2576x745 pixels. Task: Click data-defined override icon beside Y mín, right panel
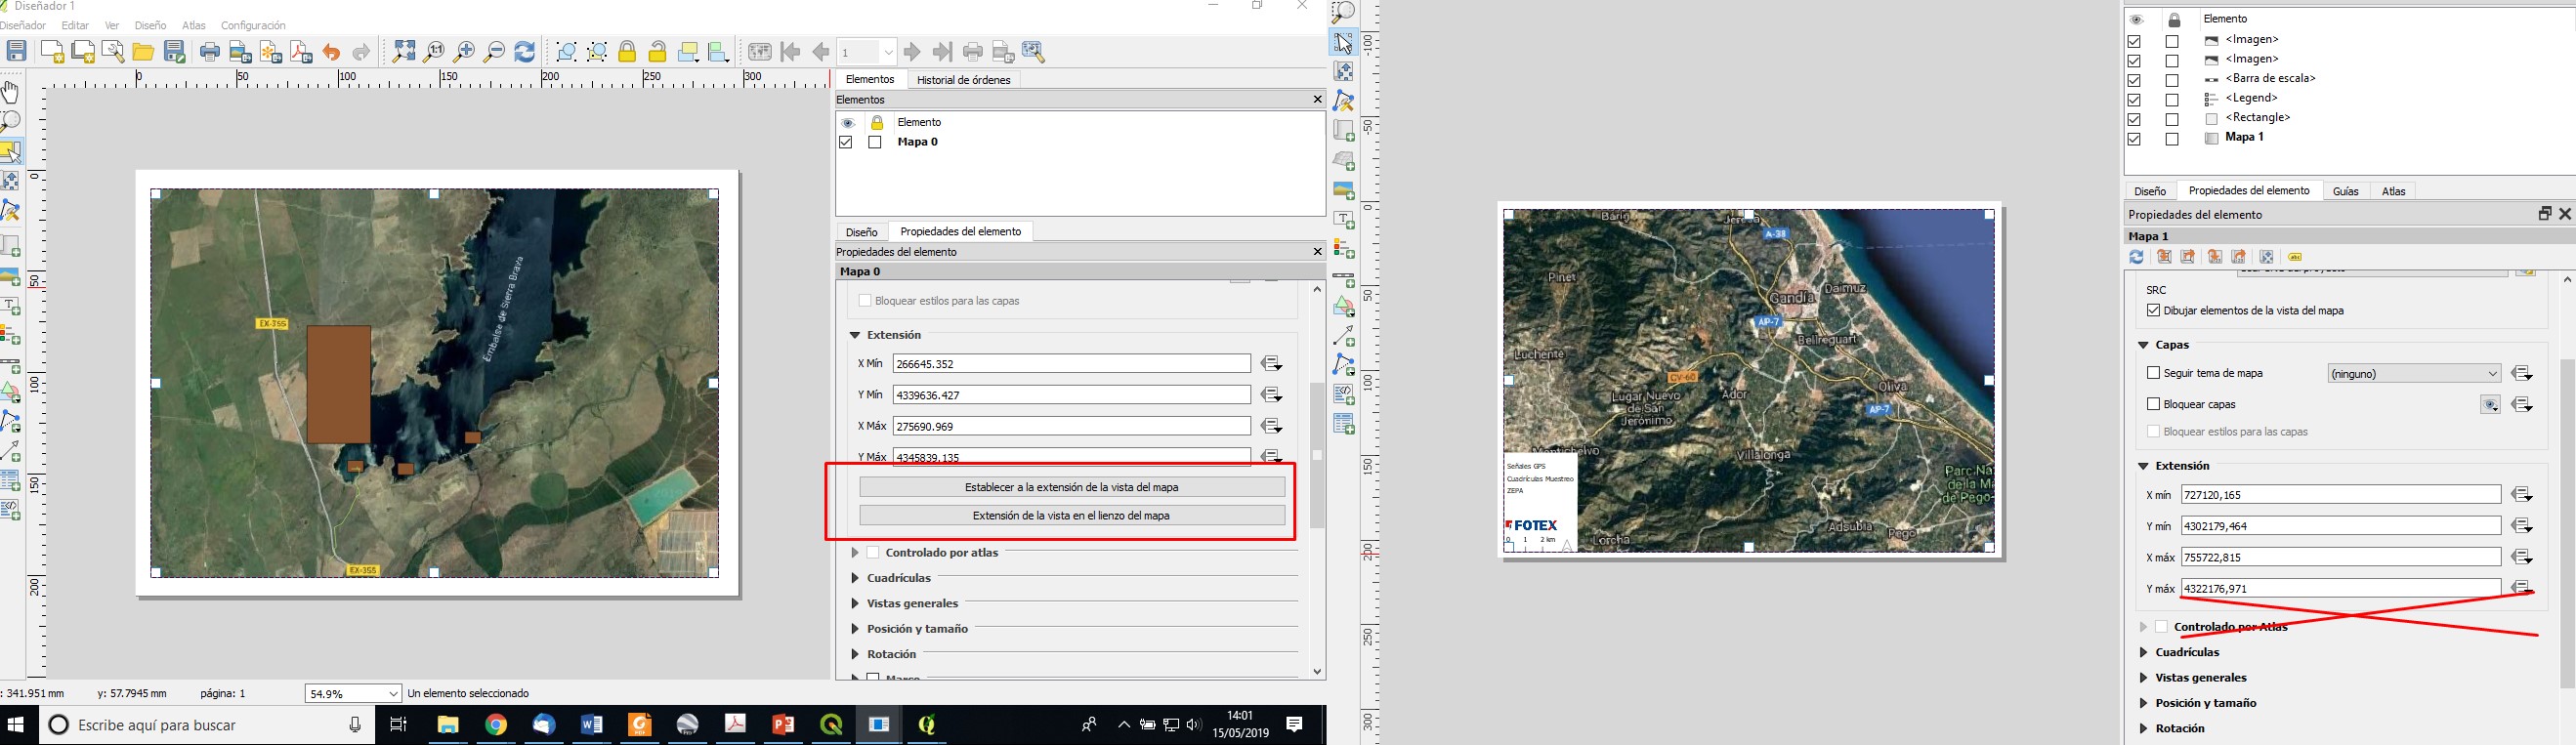pos(2522,526)
